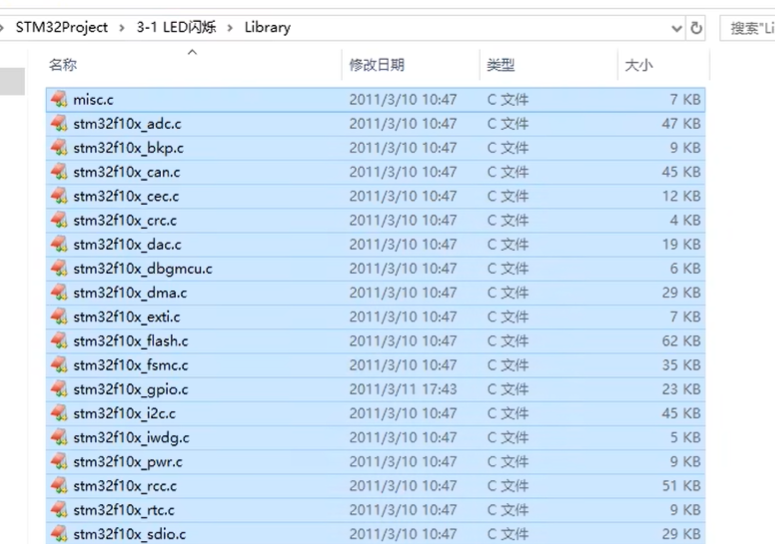Viewport: 775px width, 544px height.
Task: Click the stm32f10x_sdio.c file icon
Action: click(59, 534)
